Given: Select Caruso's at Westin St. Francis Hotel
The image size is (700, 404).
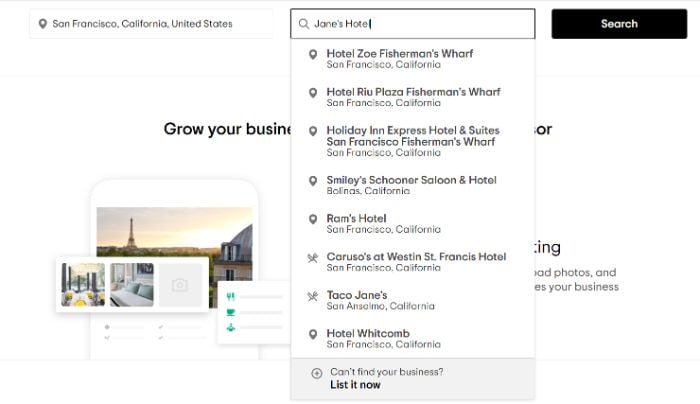Looking at the screenshot, I should (412, 262).
